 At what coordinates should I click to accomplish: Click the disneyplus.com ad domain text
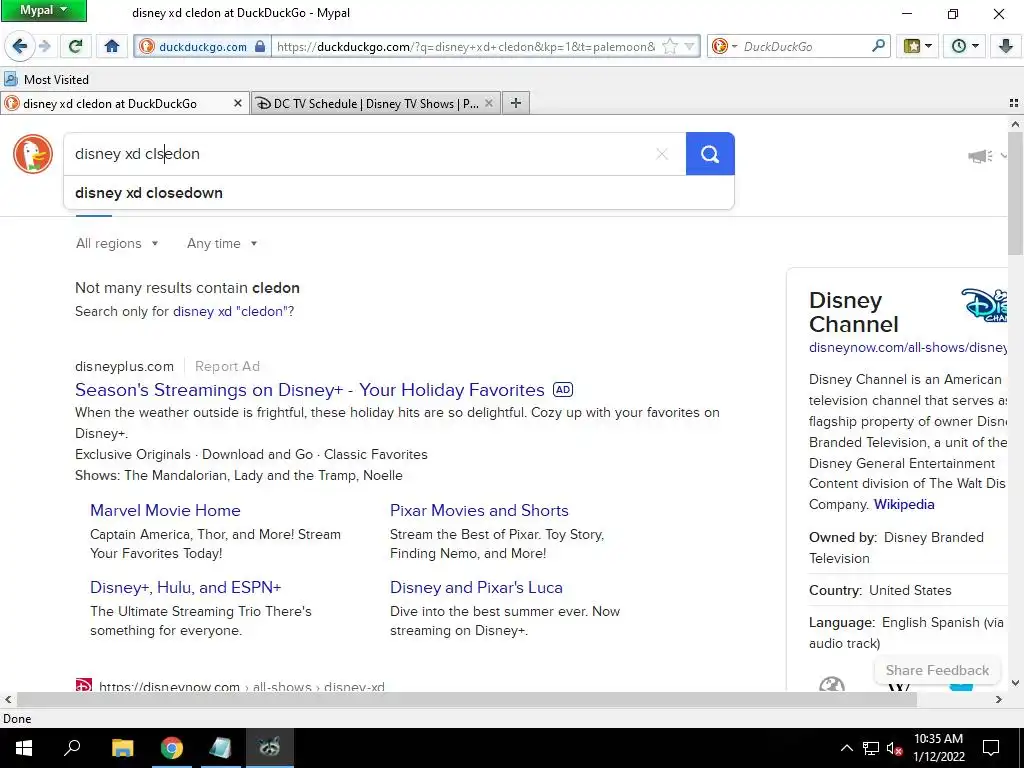pyautogui.click(x=124, y=366)
